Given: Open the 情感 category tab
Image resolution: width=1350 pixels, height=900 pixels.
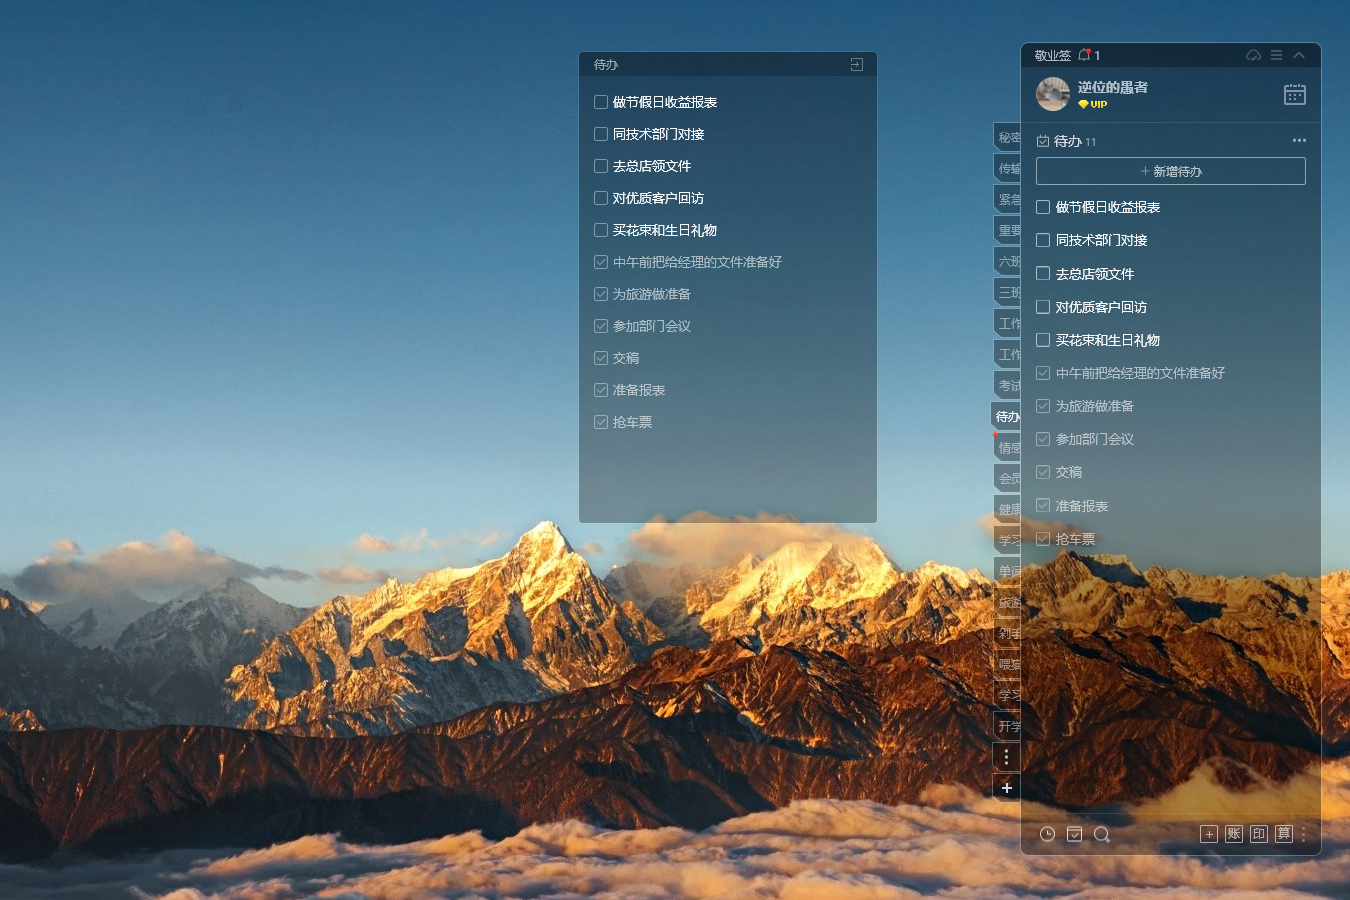Looking at the screenshot, I should (1008, 448).
